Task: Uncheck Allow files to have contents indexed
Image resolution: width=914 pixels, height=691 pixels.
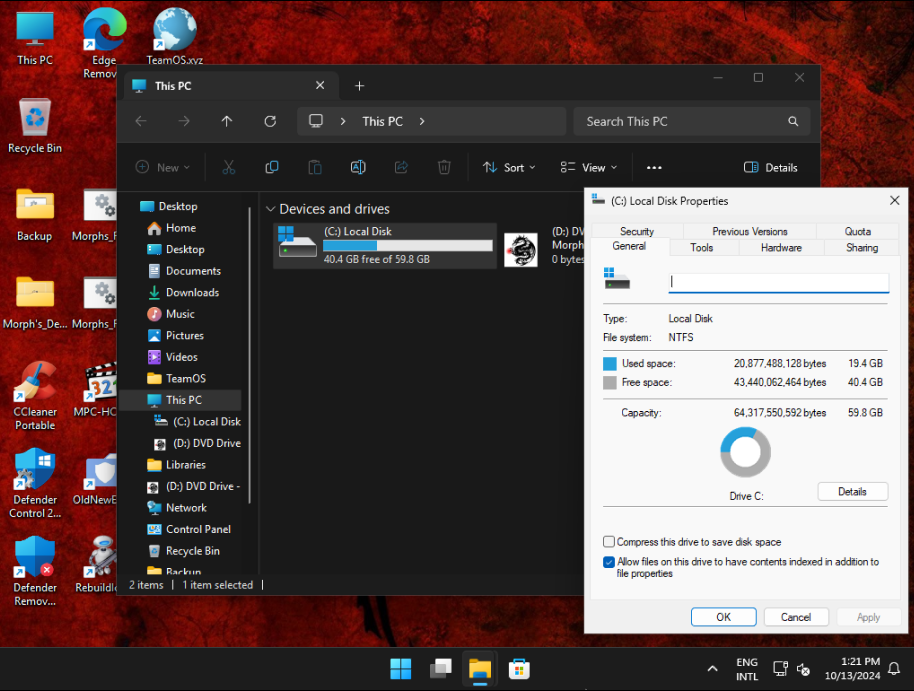Action: [x=609, y=562]
